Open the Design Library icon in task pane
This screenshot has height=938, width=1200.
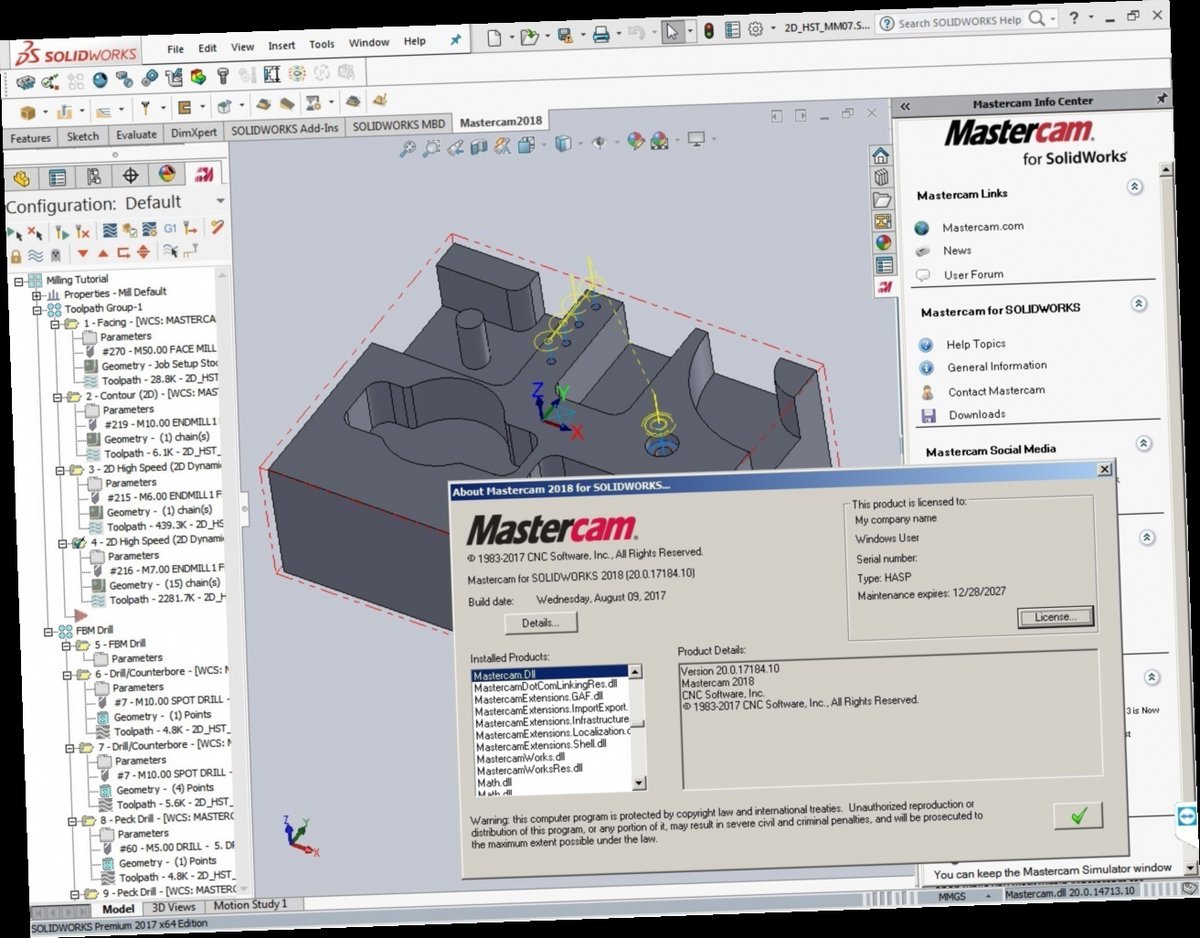[x=881, y=178]
